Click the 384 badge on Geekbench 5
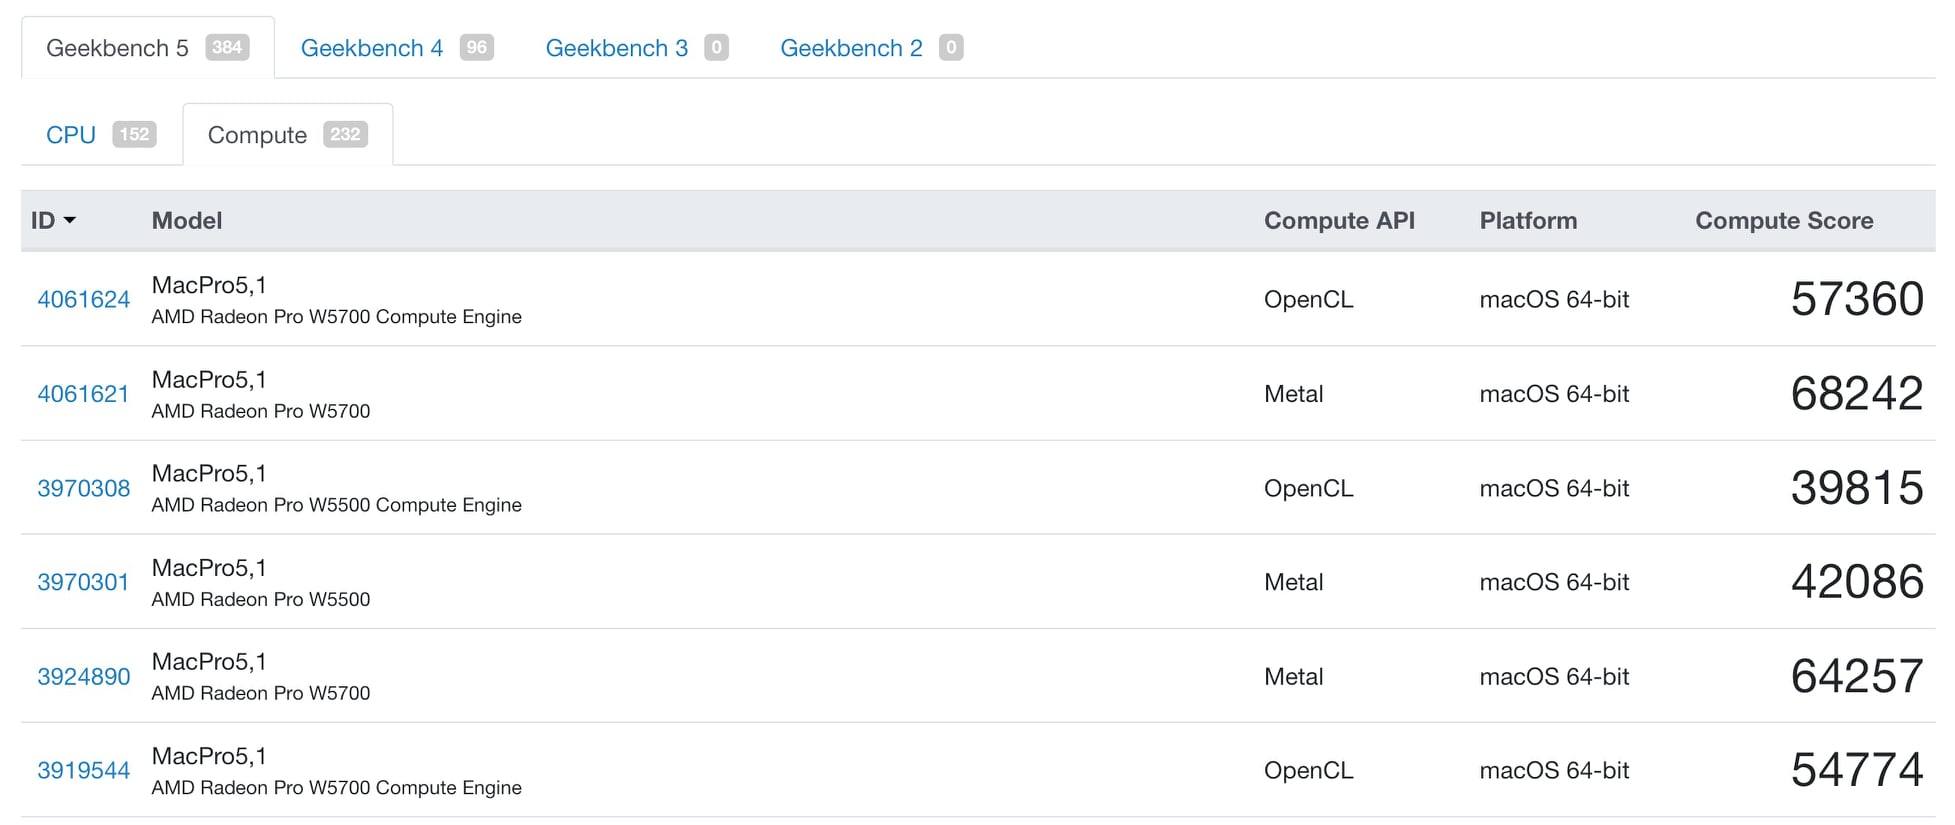1955x825 pixels. 227,47
